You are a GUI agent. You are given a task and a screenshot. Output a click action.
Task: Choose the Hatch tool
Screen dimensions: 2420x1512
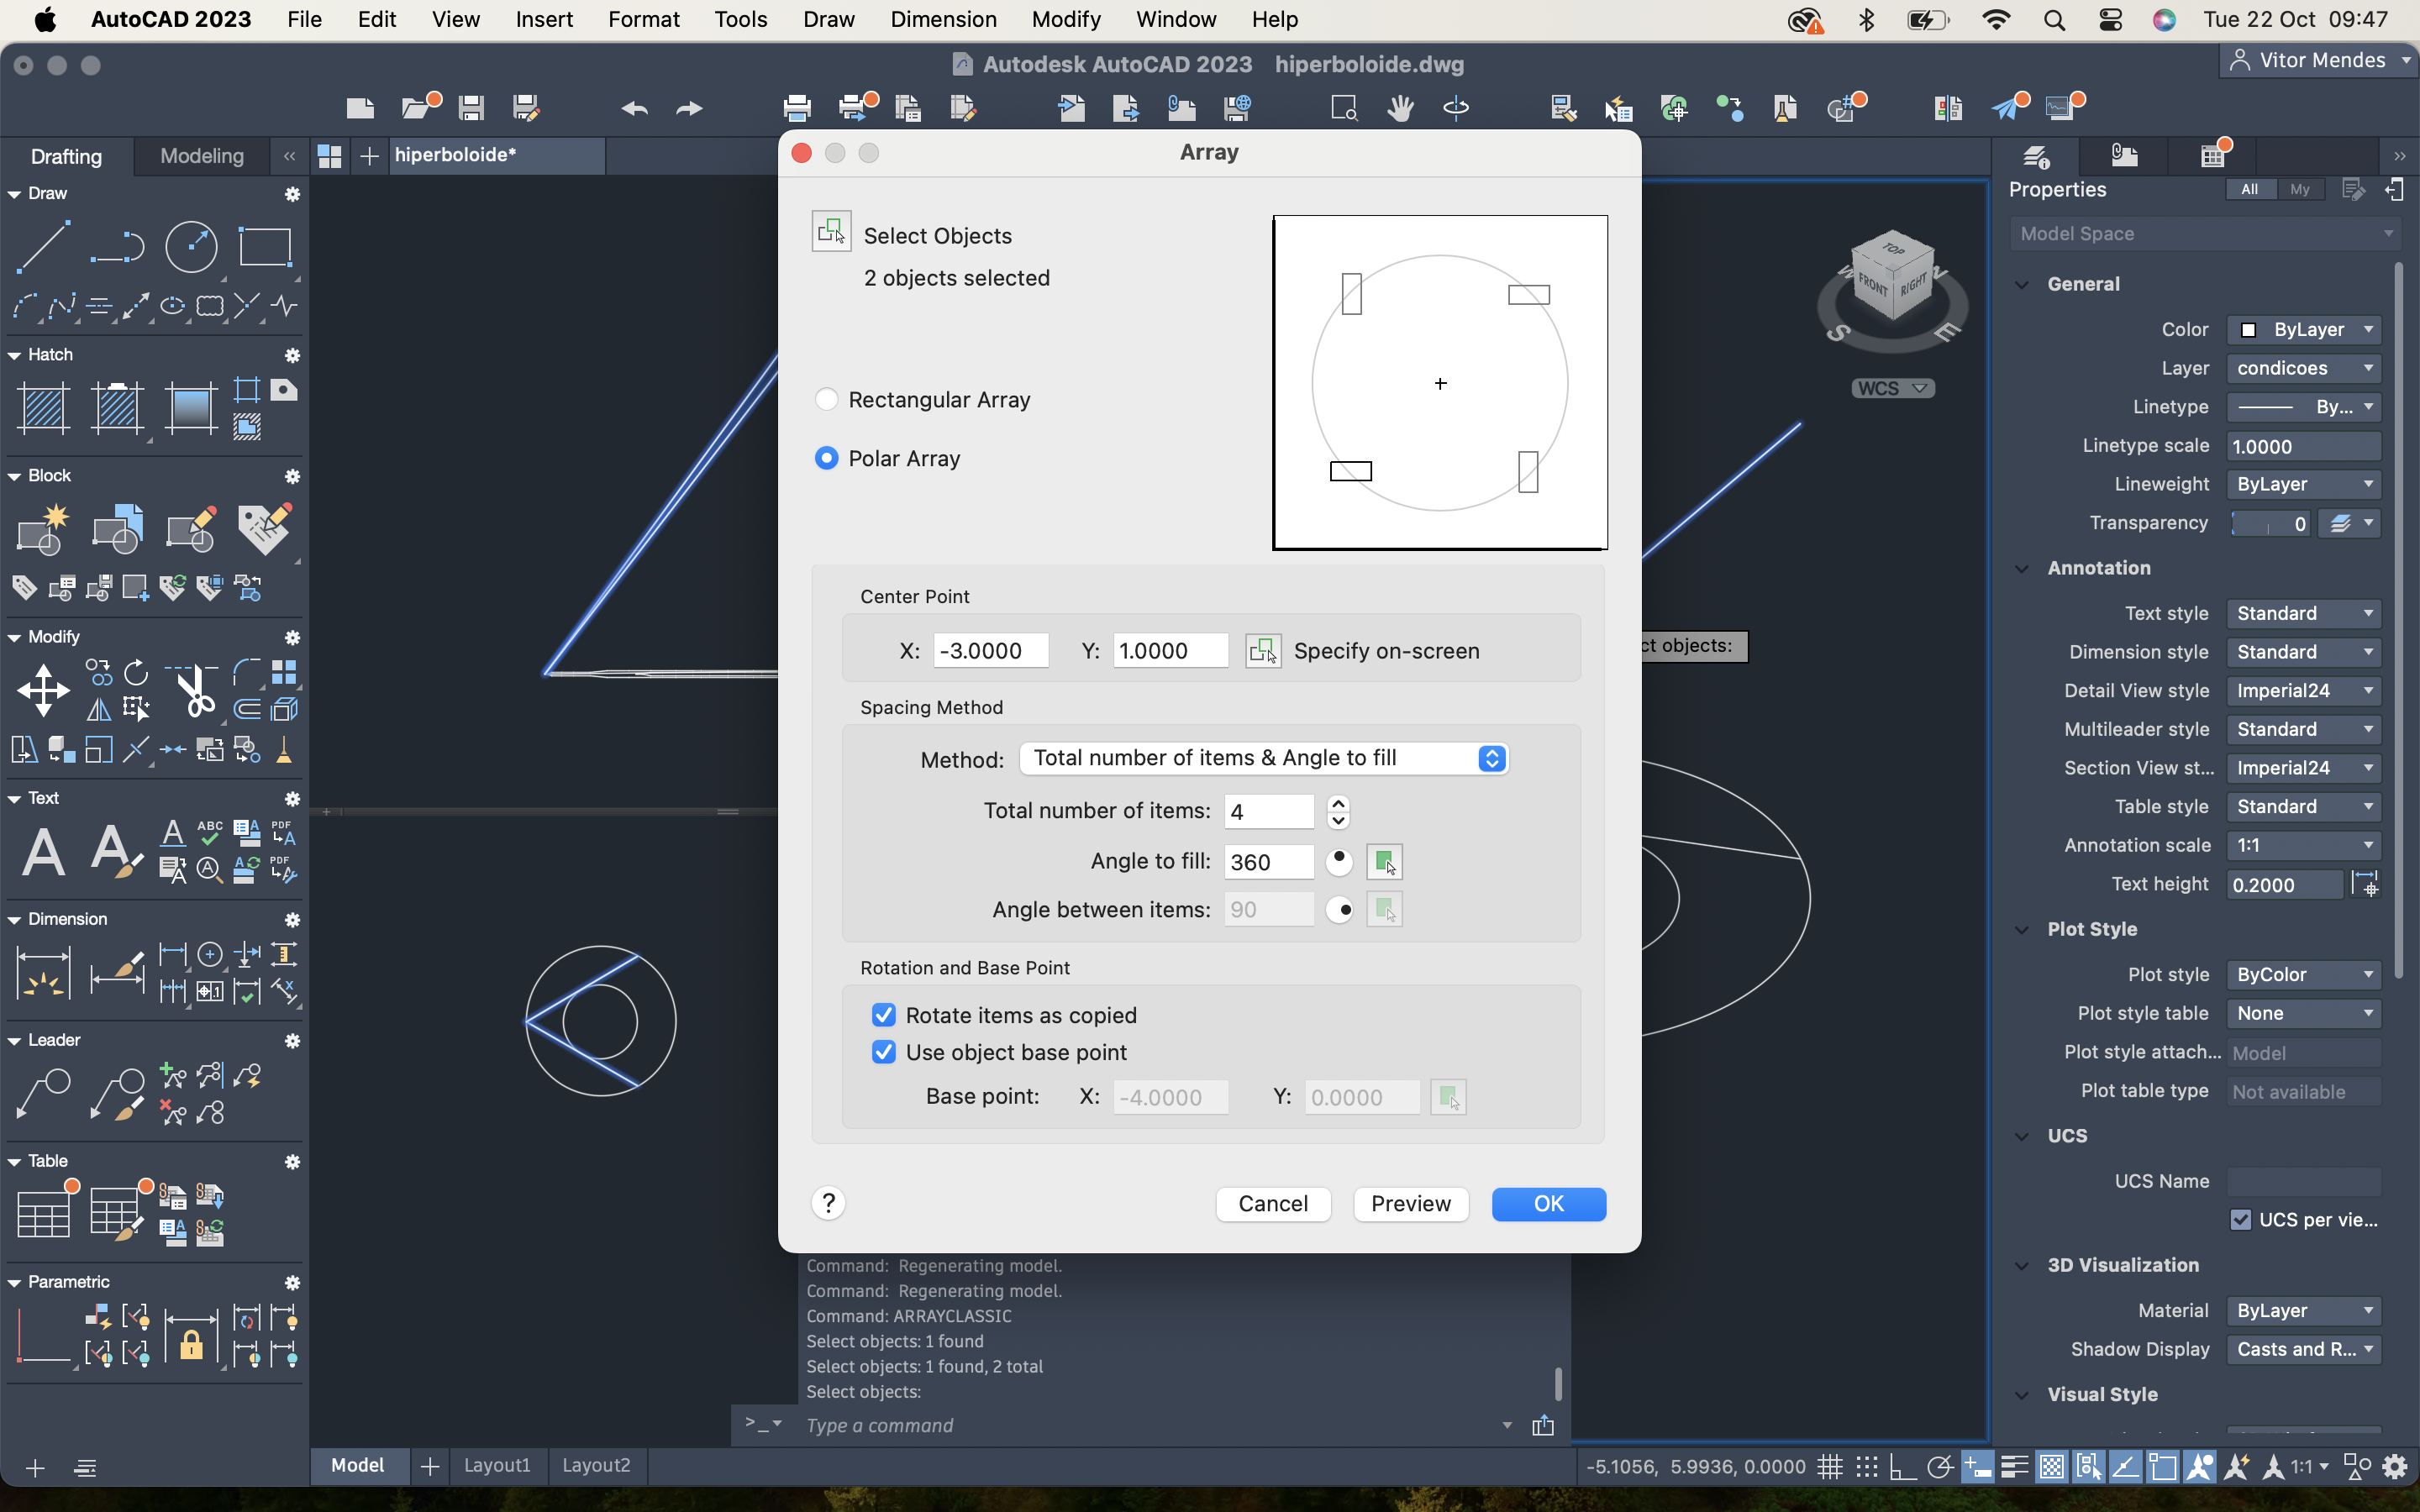(x=43, y=408)
